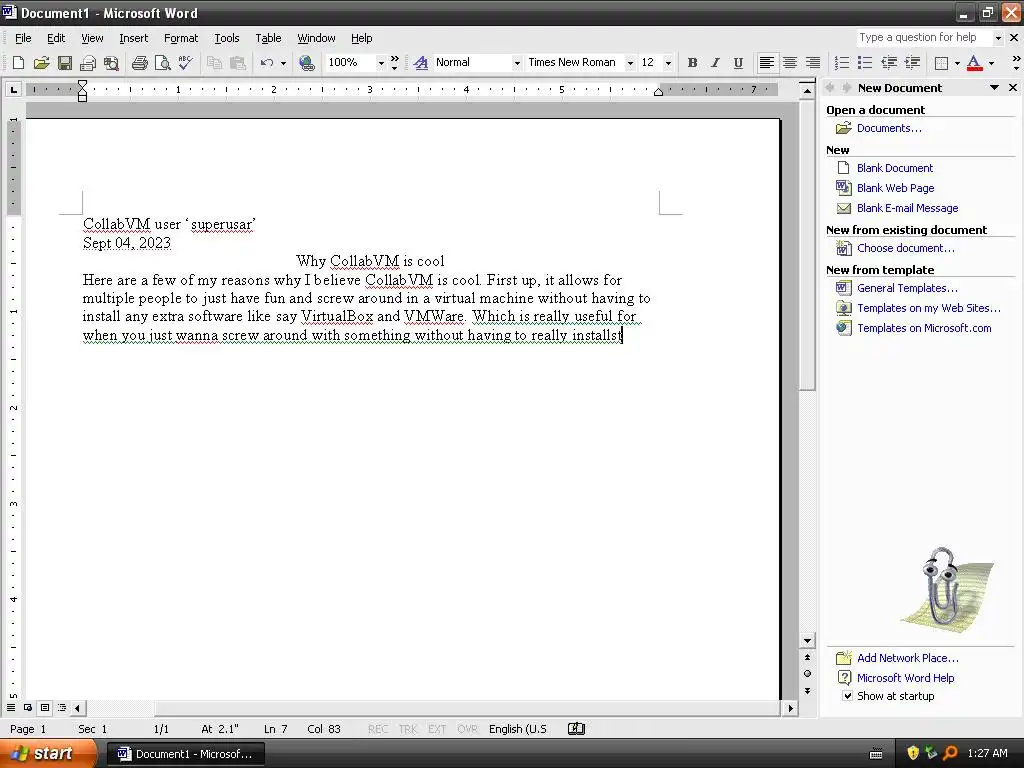Click the Search toolbar icon
This screenshot has width=1024, height=768.
pyautogui.click(x=111, y=63)
